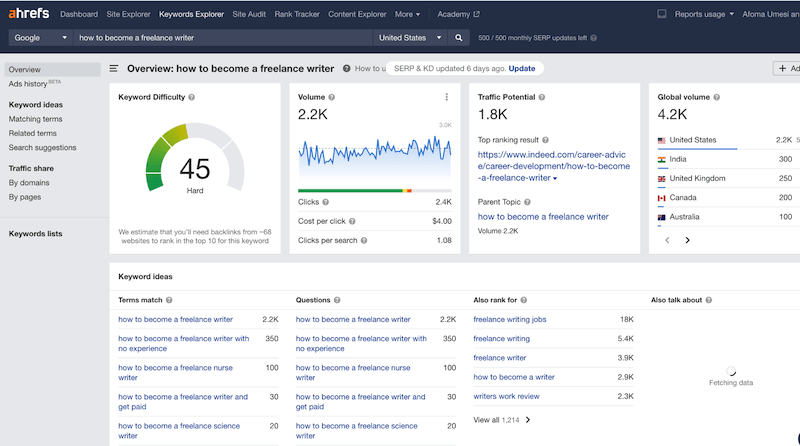Open Site Explorer from the top navigation

pyautogui.click(x=129, y=14)
